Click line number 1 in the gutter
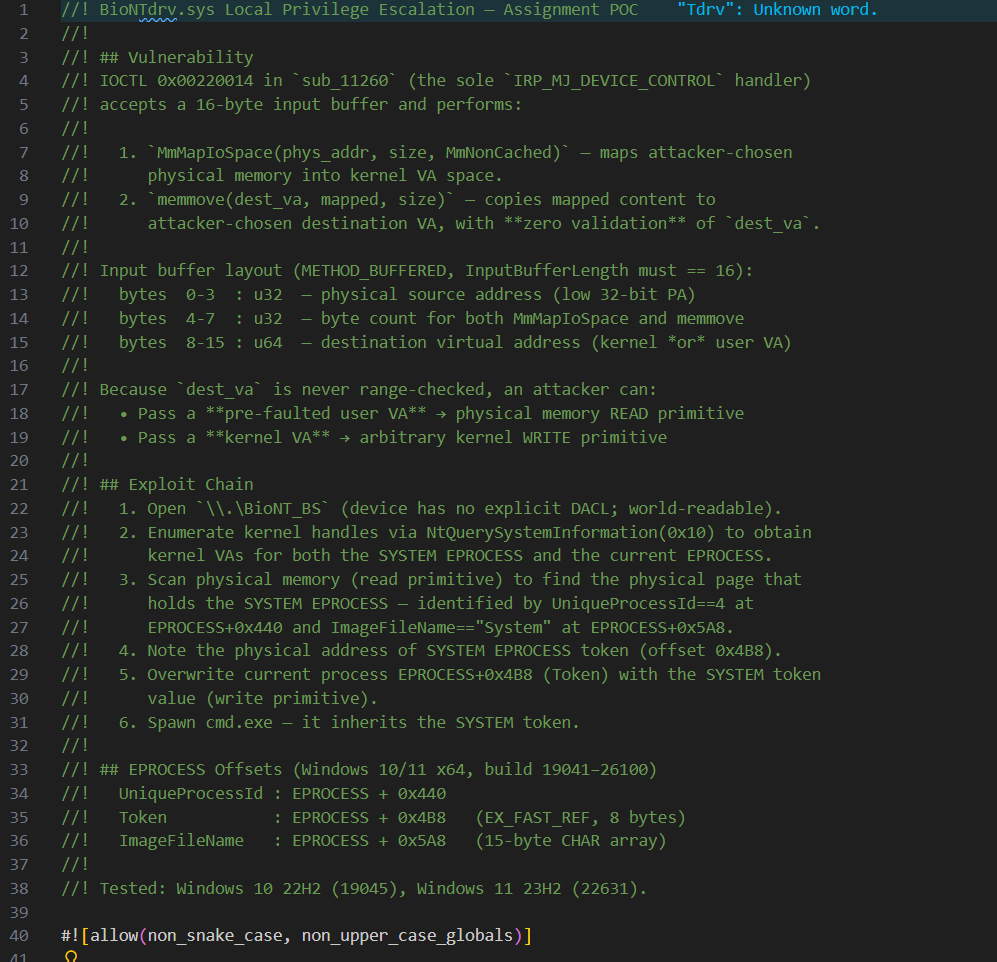This screenshot has width=997, height=962. [x=24, y=10]
